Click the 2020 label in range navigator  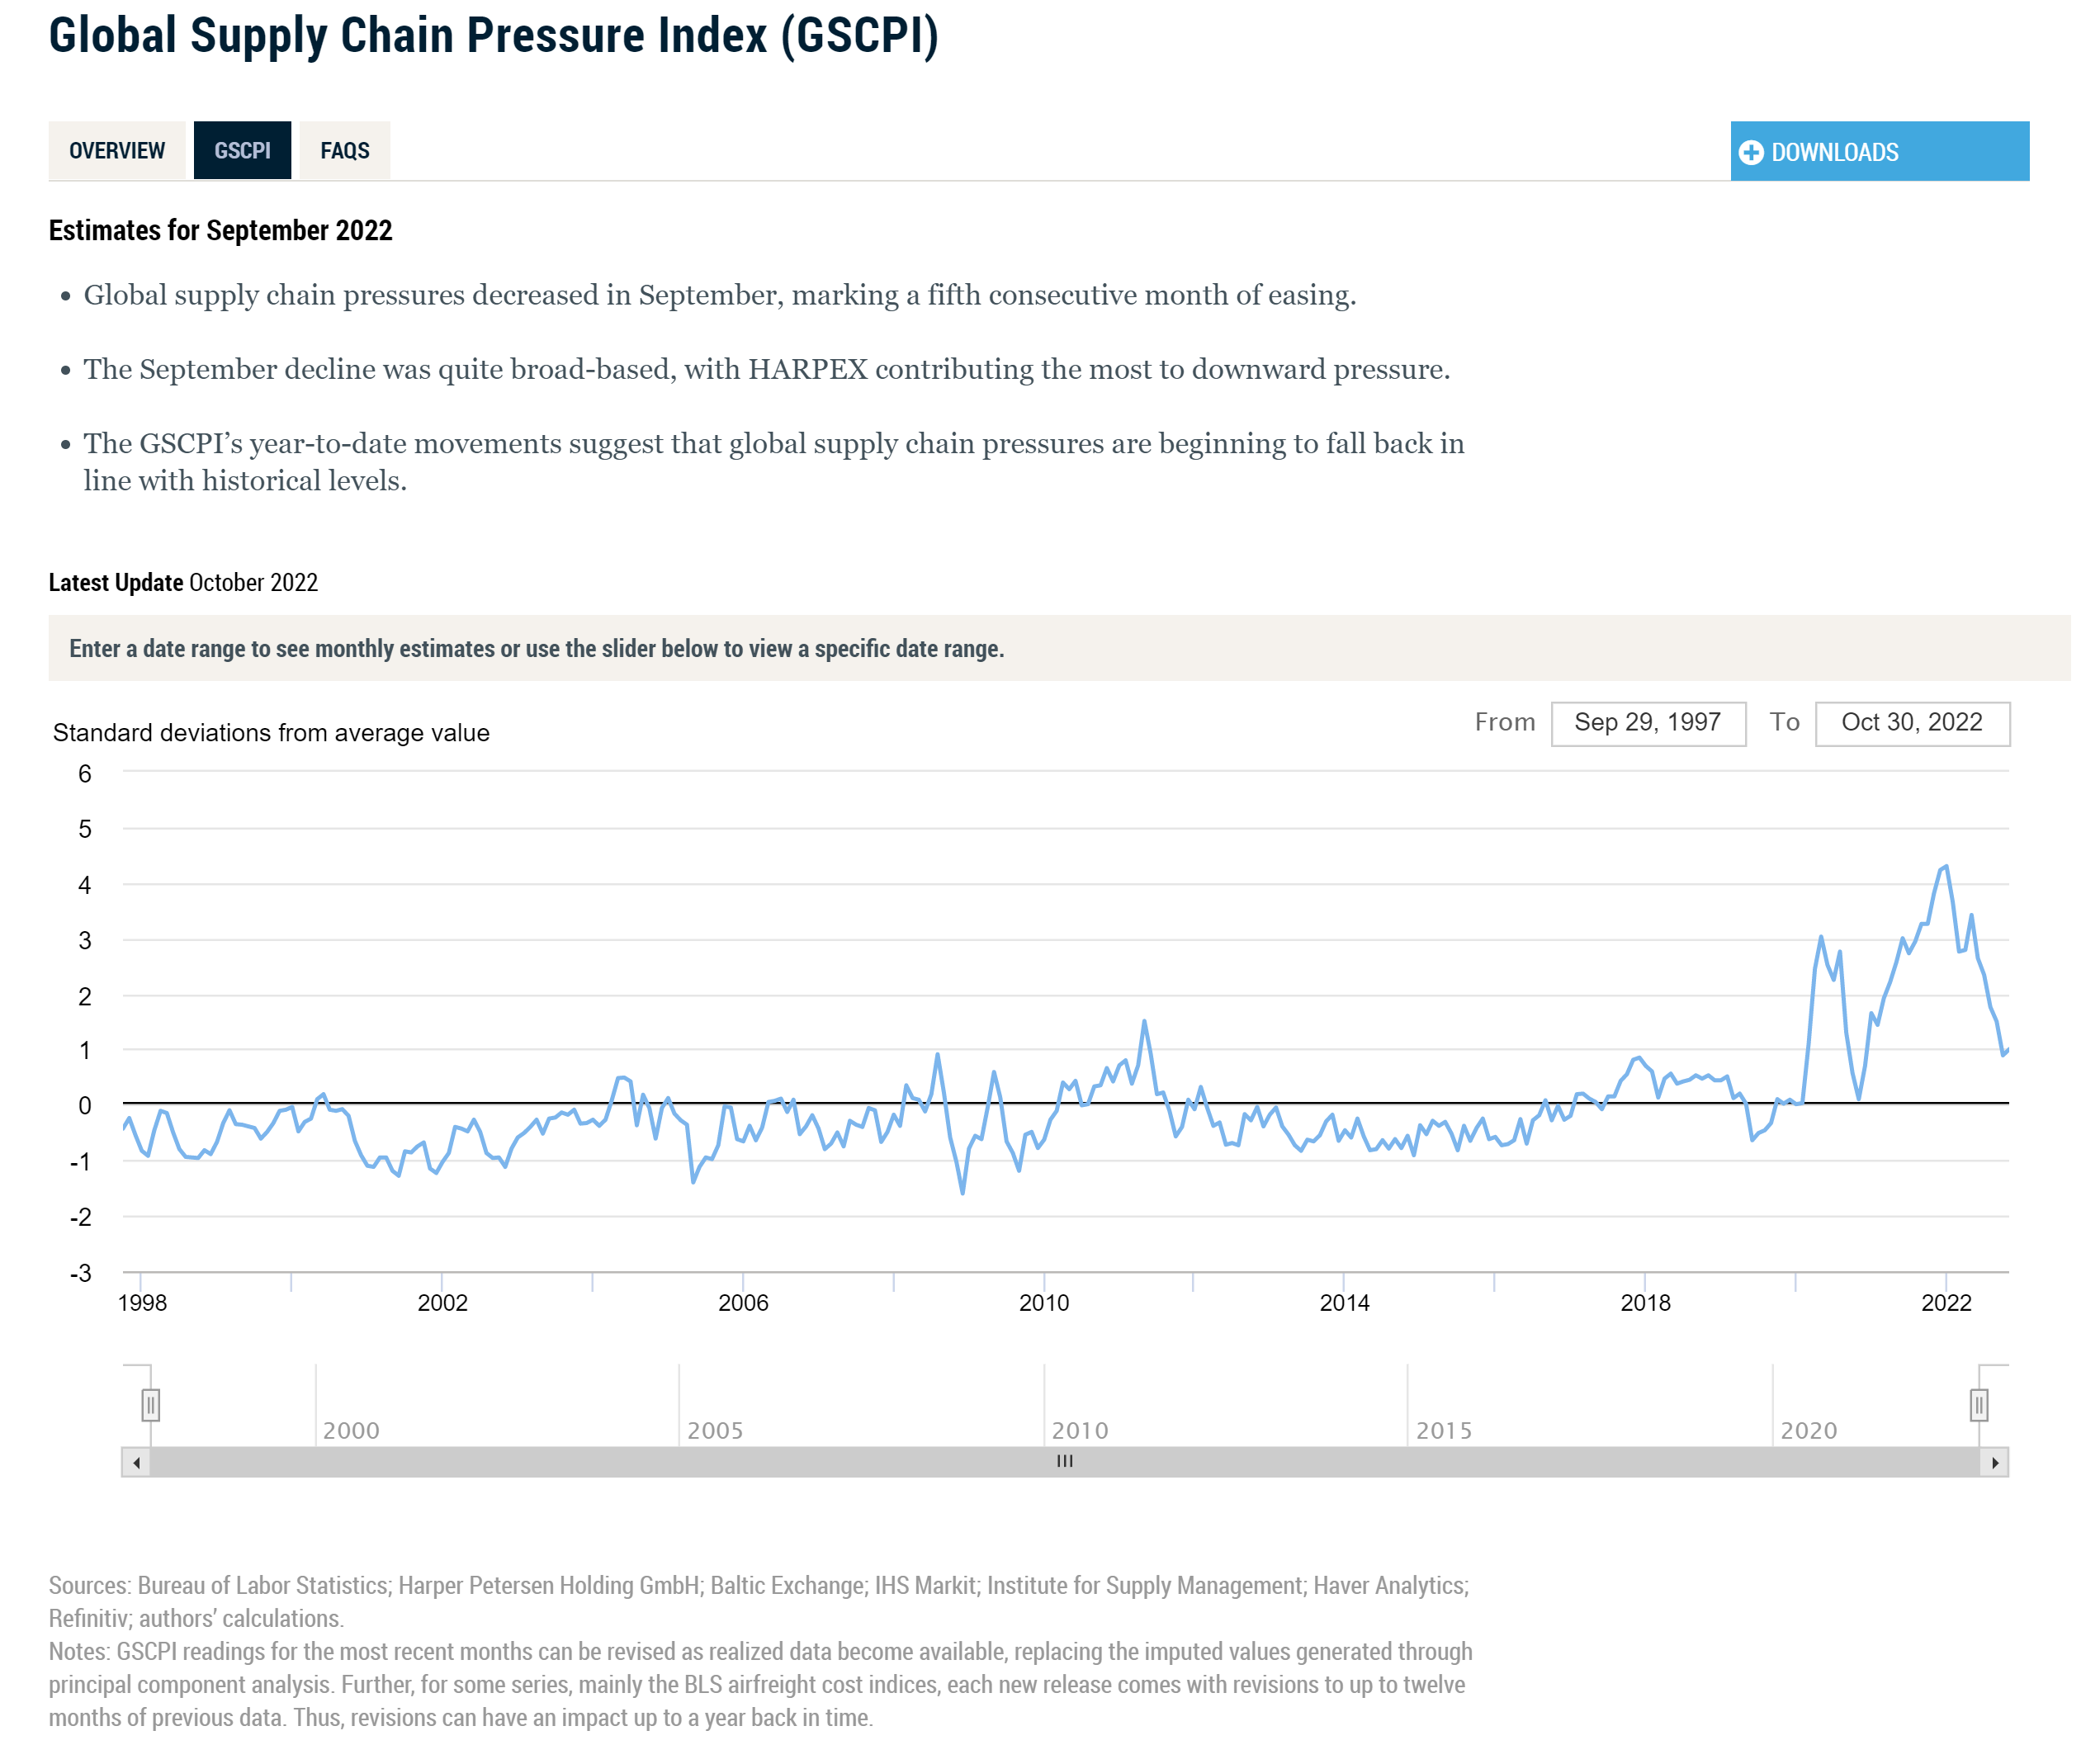(1808, 1430)
